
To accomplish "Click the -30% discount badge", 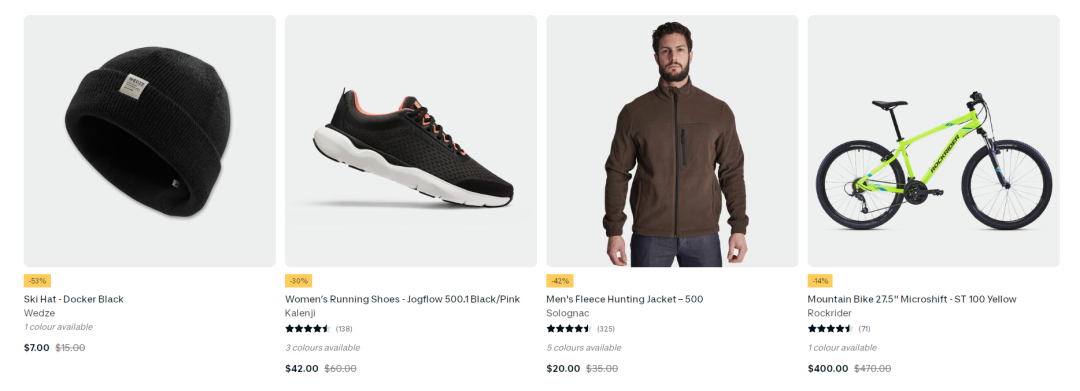I will click(298, 281).
